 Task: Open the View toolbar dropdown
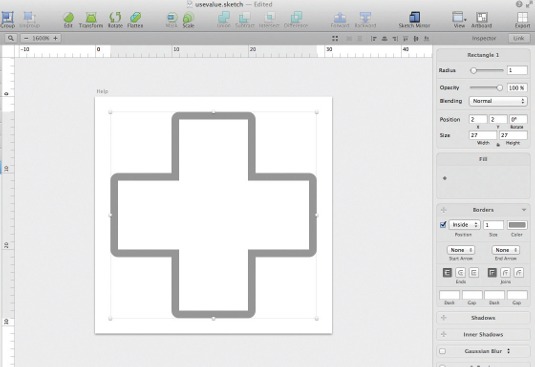(459, 18)
